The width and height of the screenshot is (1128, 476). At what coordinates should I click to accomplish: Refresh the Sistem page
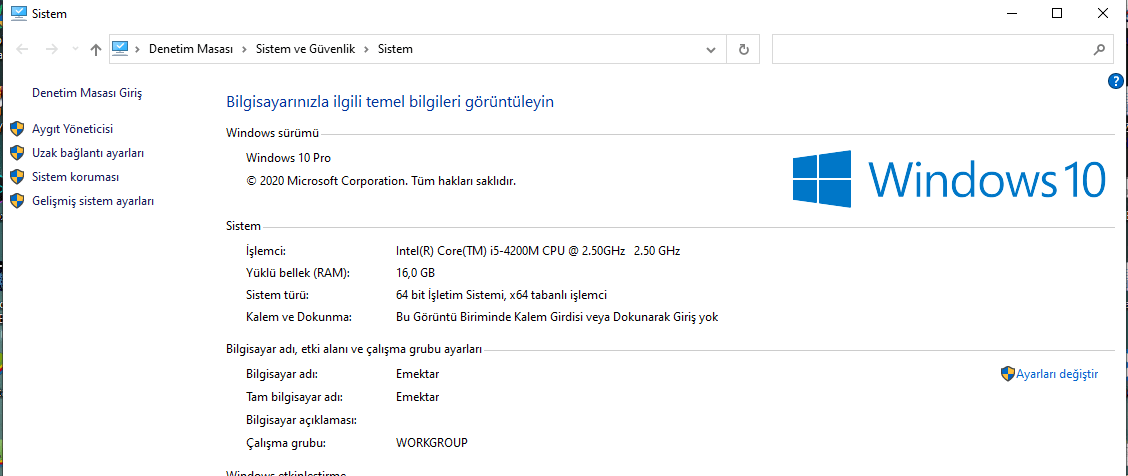coord(744,50)
